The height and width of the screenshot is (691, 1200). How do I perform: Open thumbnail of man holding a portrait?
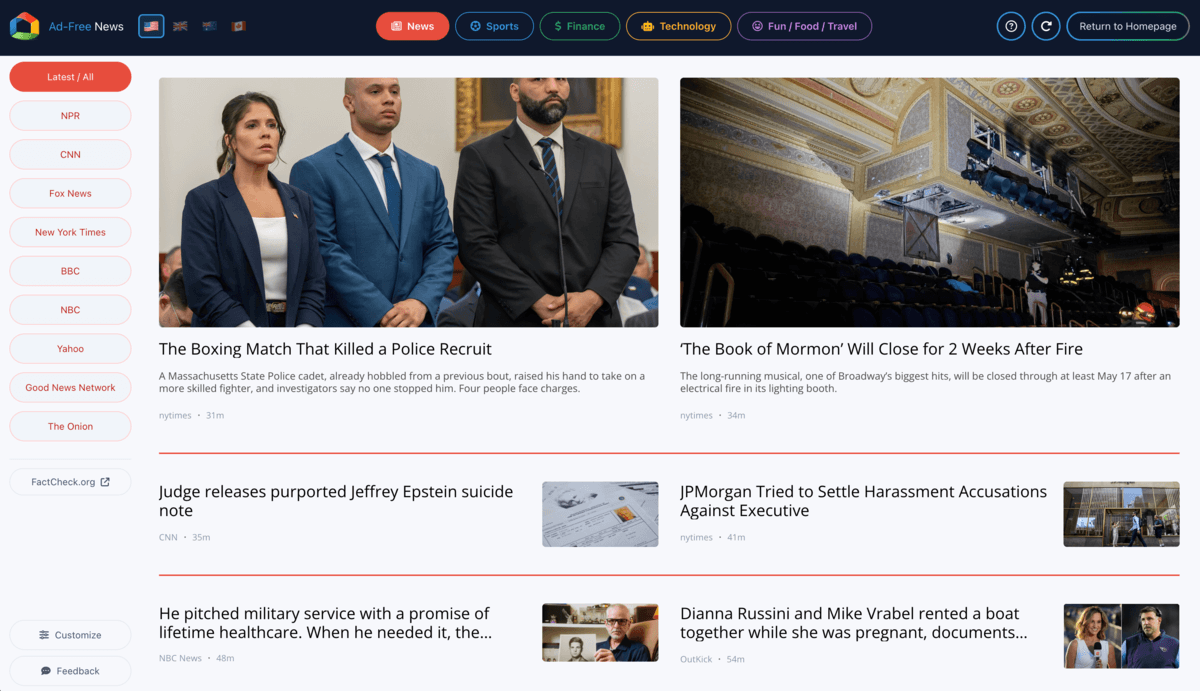[600, 632]
